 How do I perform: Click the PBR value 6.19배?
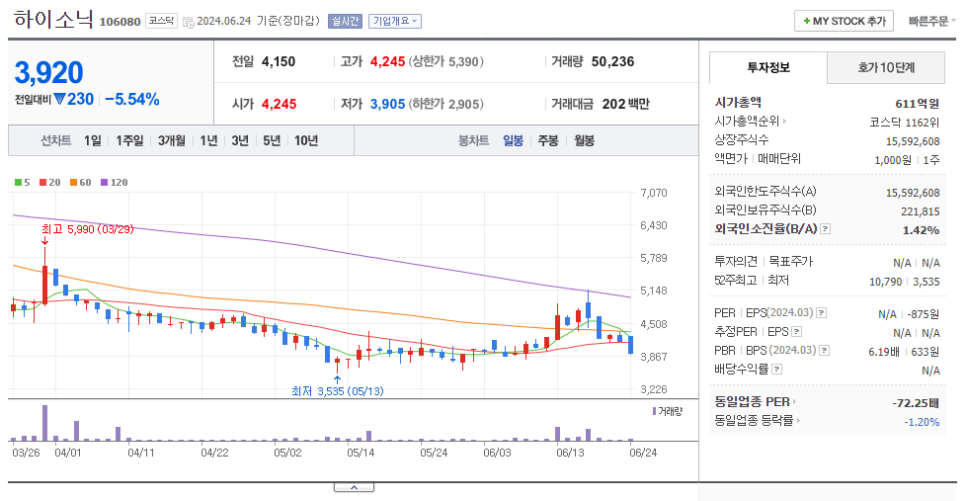coord(884,352)
